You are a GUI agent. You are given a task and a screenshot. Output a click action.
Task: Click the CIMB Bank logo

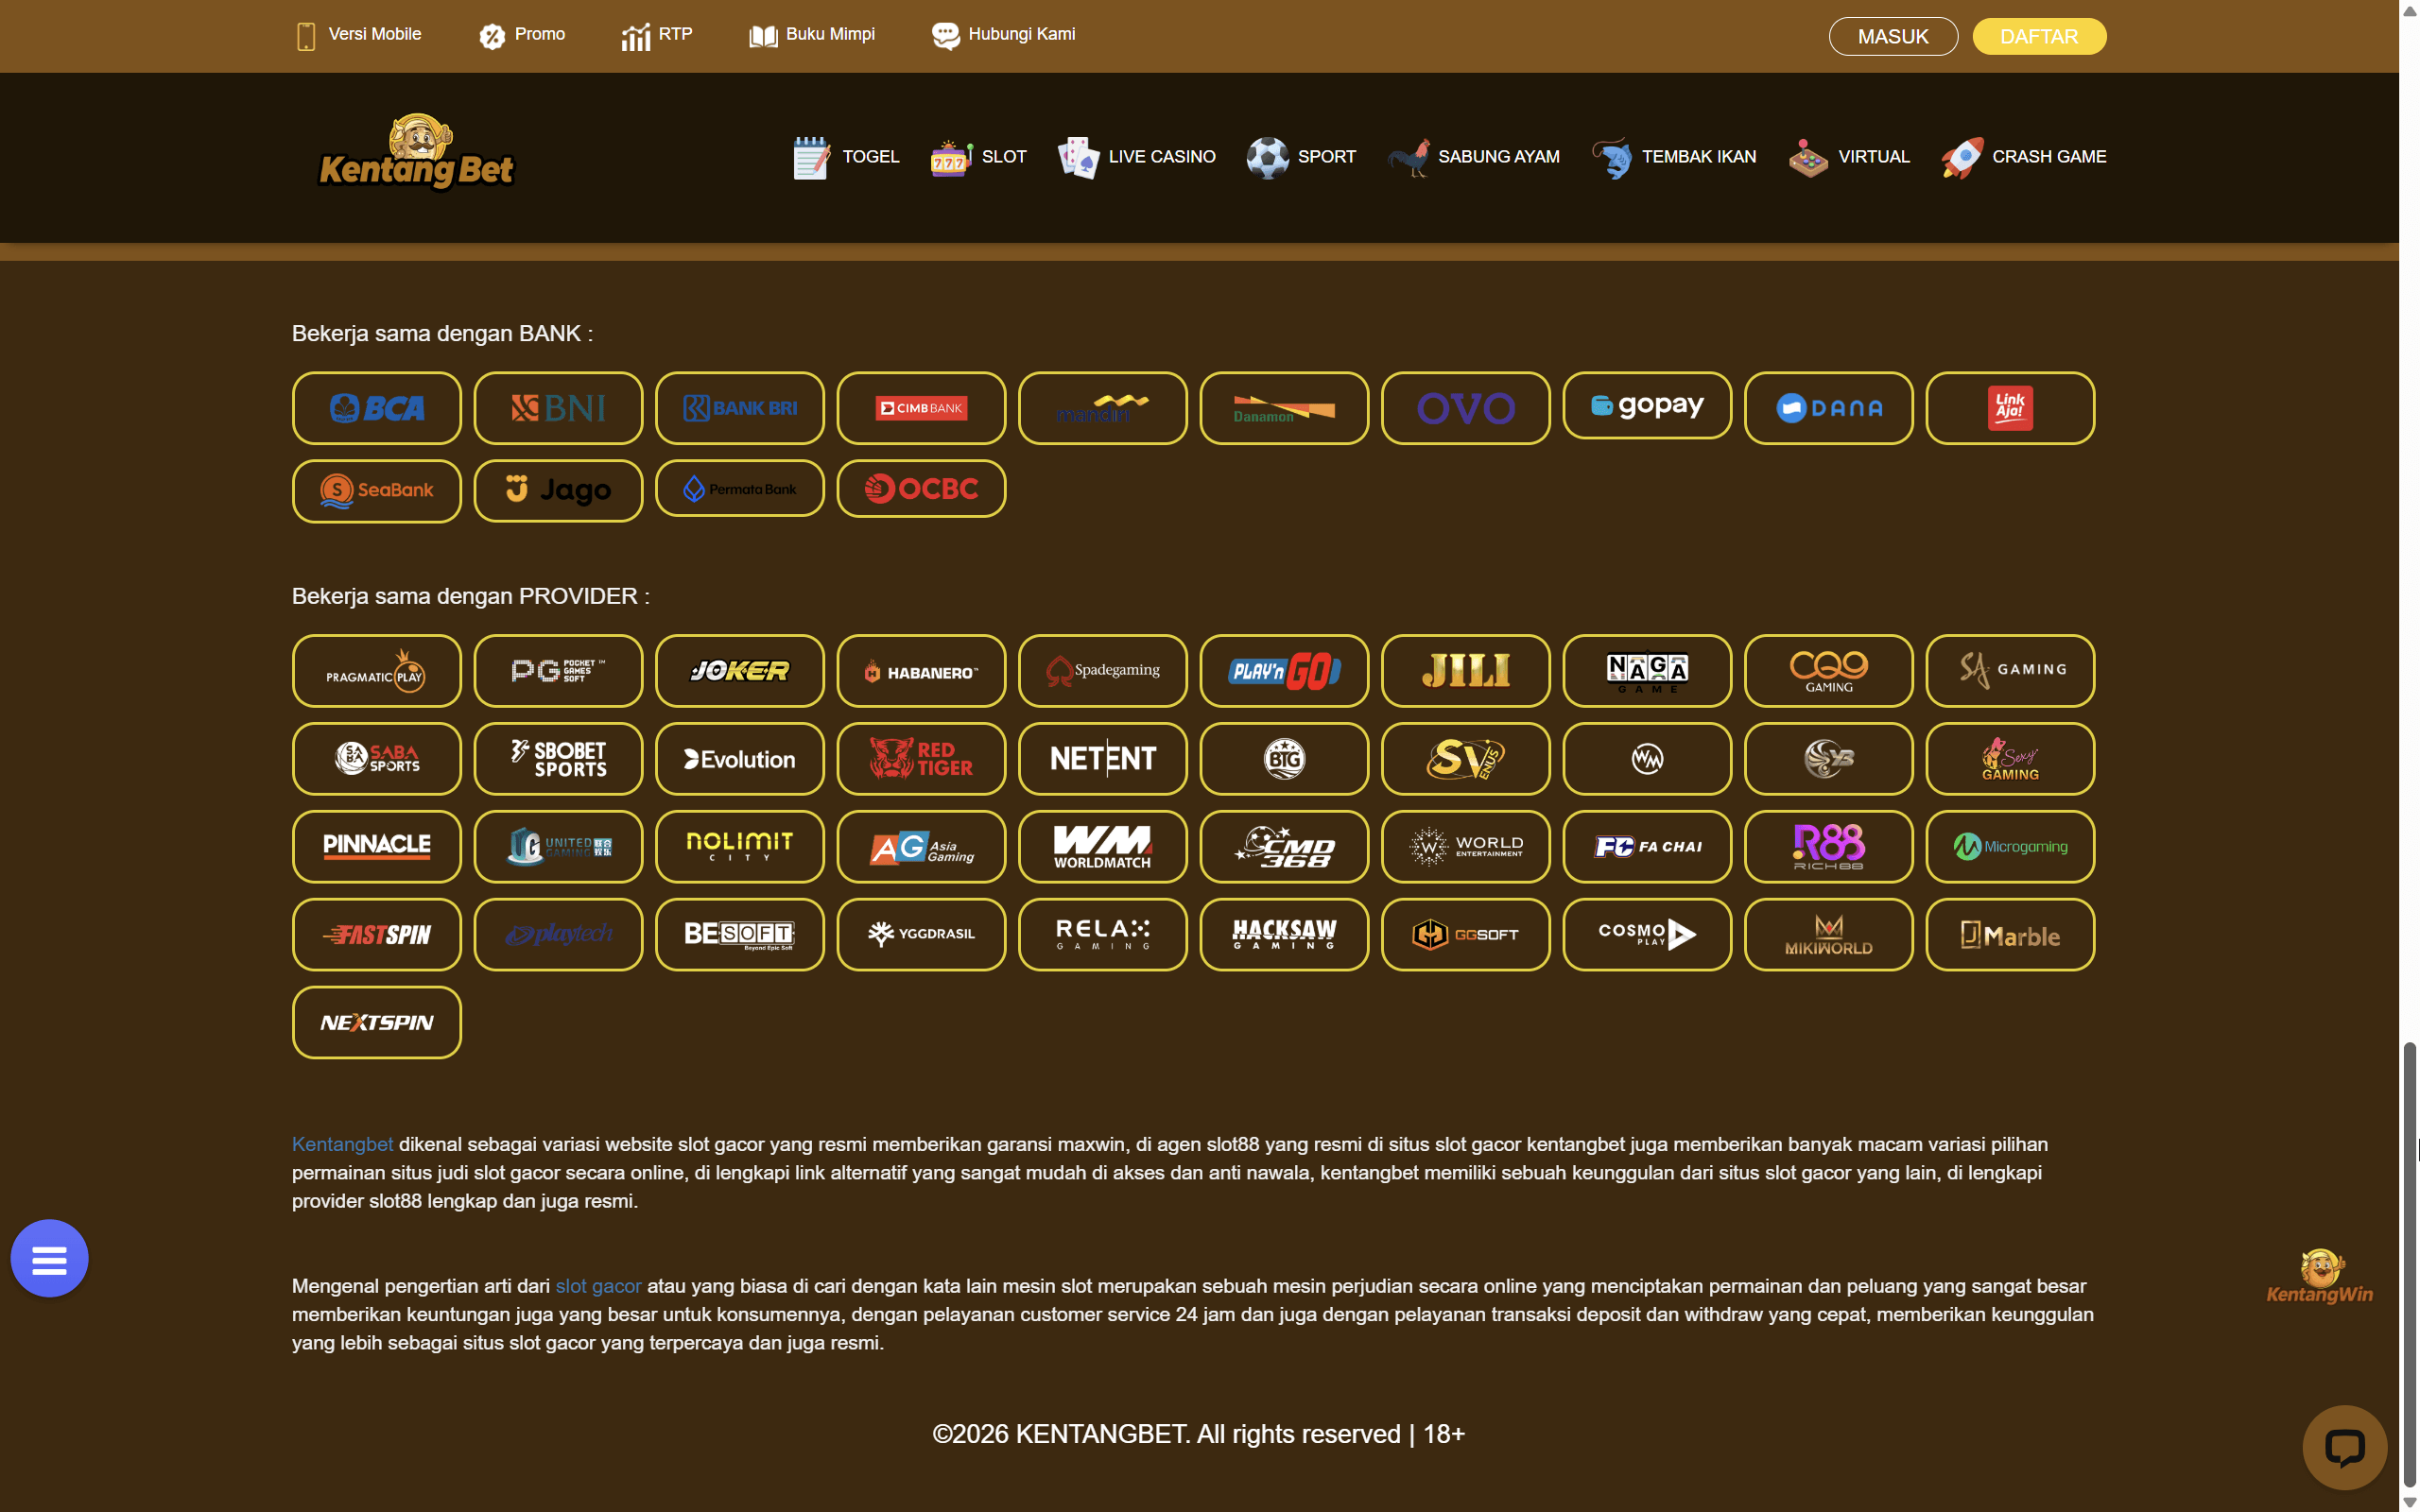pyautogui.click(x=921, y=408)
